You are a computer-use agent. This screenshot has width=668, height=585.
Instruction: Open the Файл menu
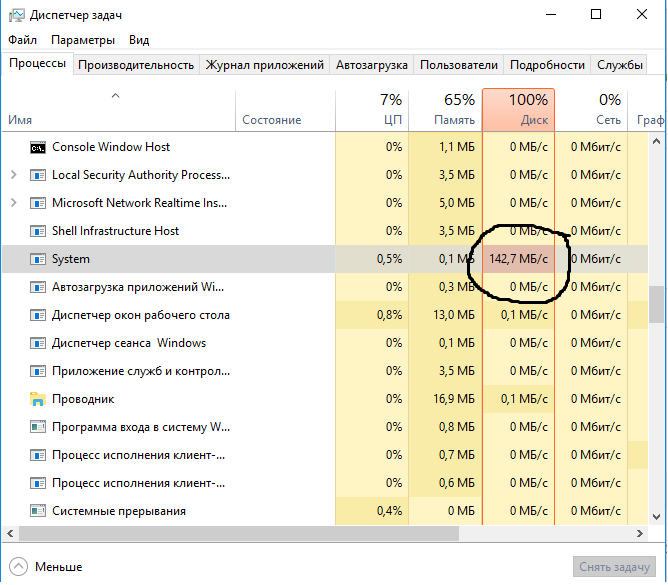[x=23, y=40]
